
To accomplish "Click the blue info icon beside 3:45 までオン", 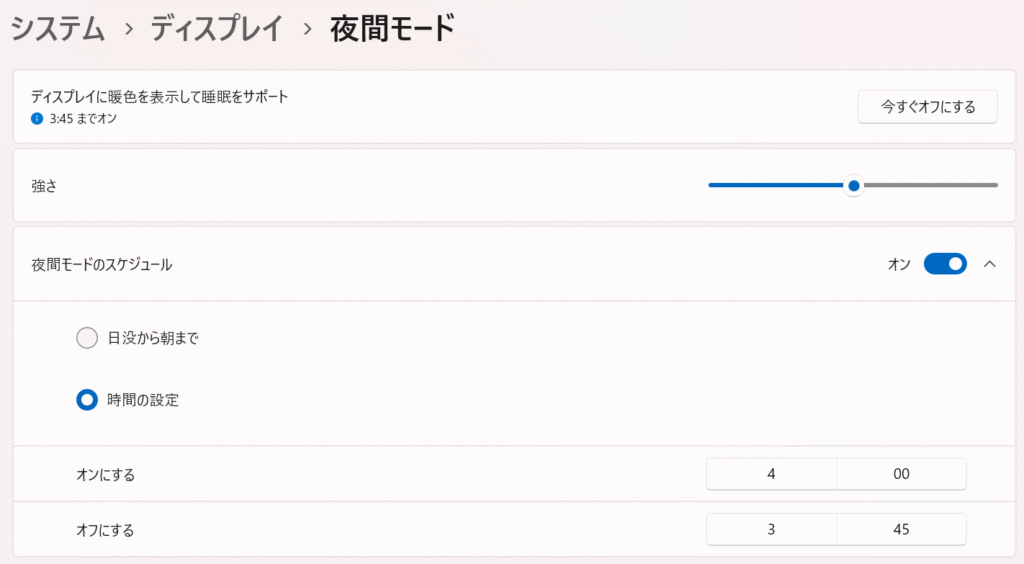I will [37, 118].
